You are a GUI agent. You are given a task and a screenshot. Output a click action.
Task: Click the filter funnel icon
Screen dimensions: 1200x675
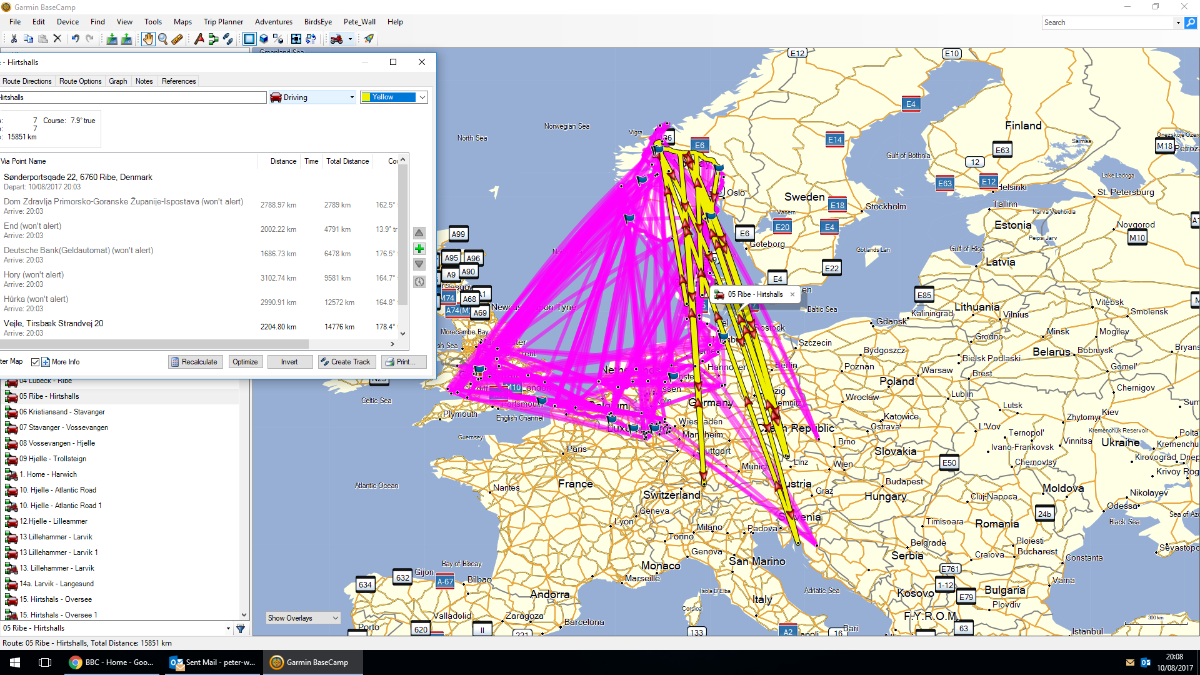coord(240,629)
